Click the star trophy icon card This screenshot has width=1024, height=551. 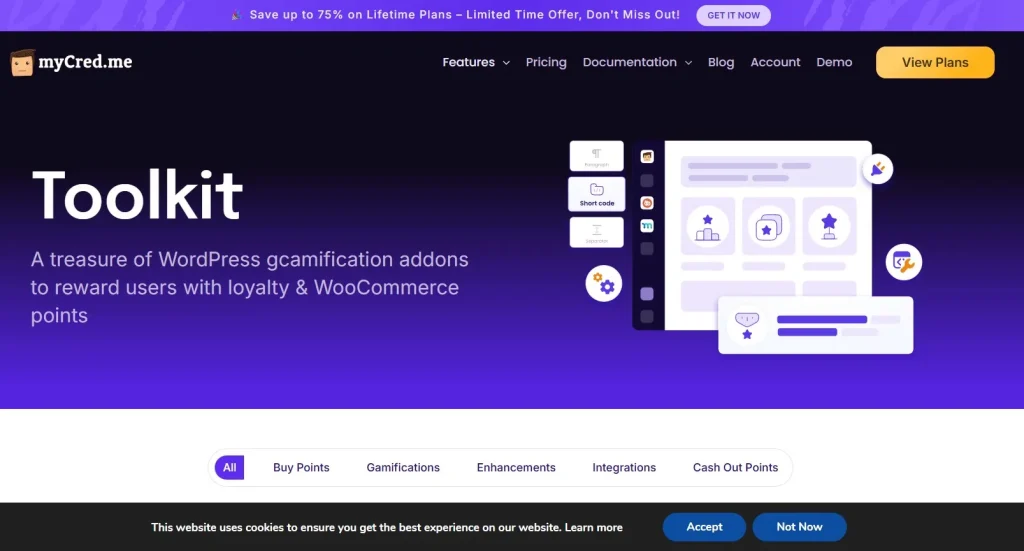tap(829, 226)
